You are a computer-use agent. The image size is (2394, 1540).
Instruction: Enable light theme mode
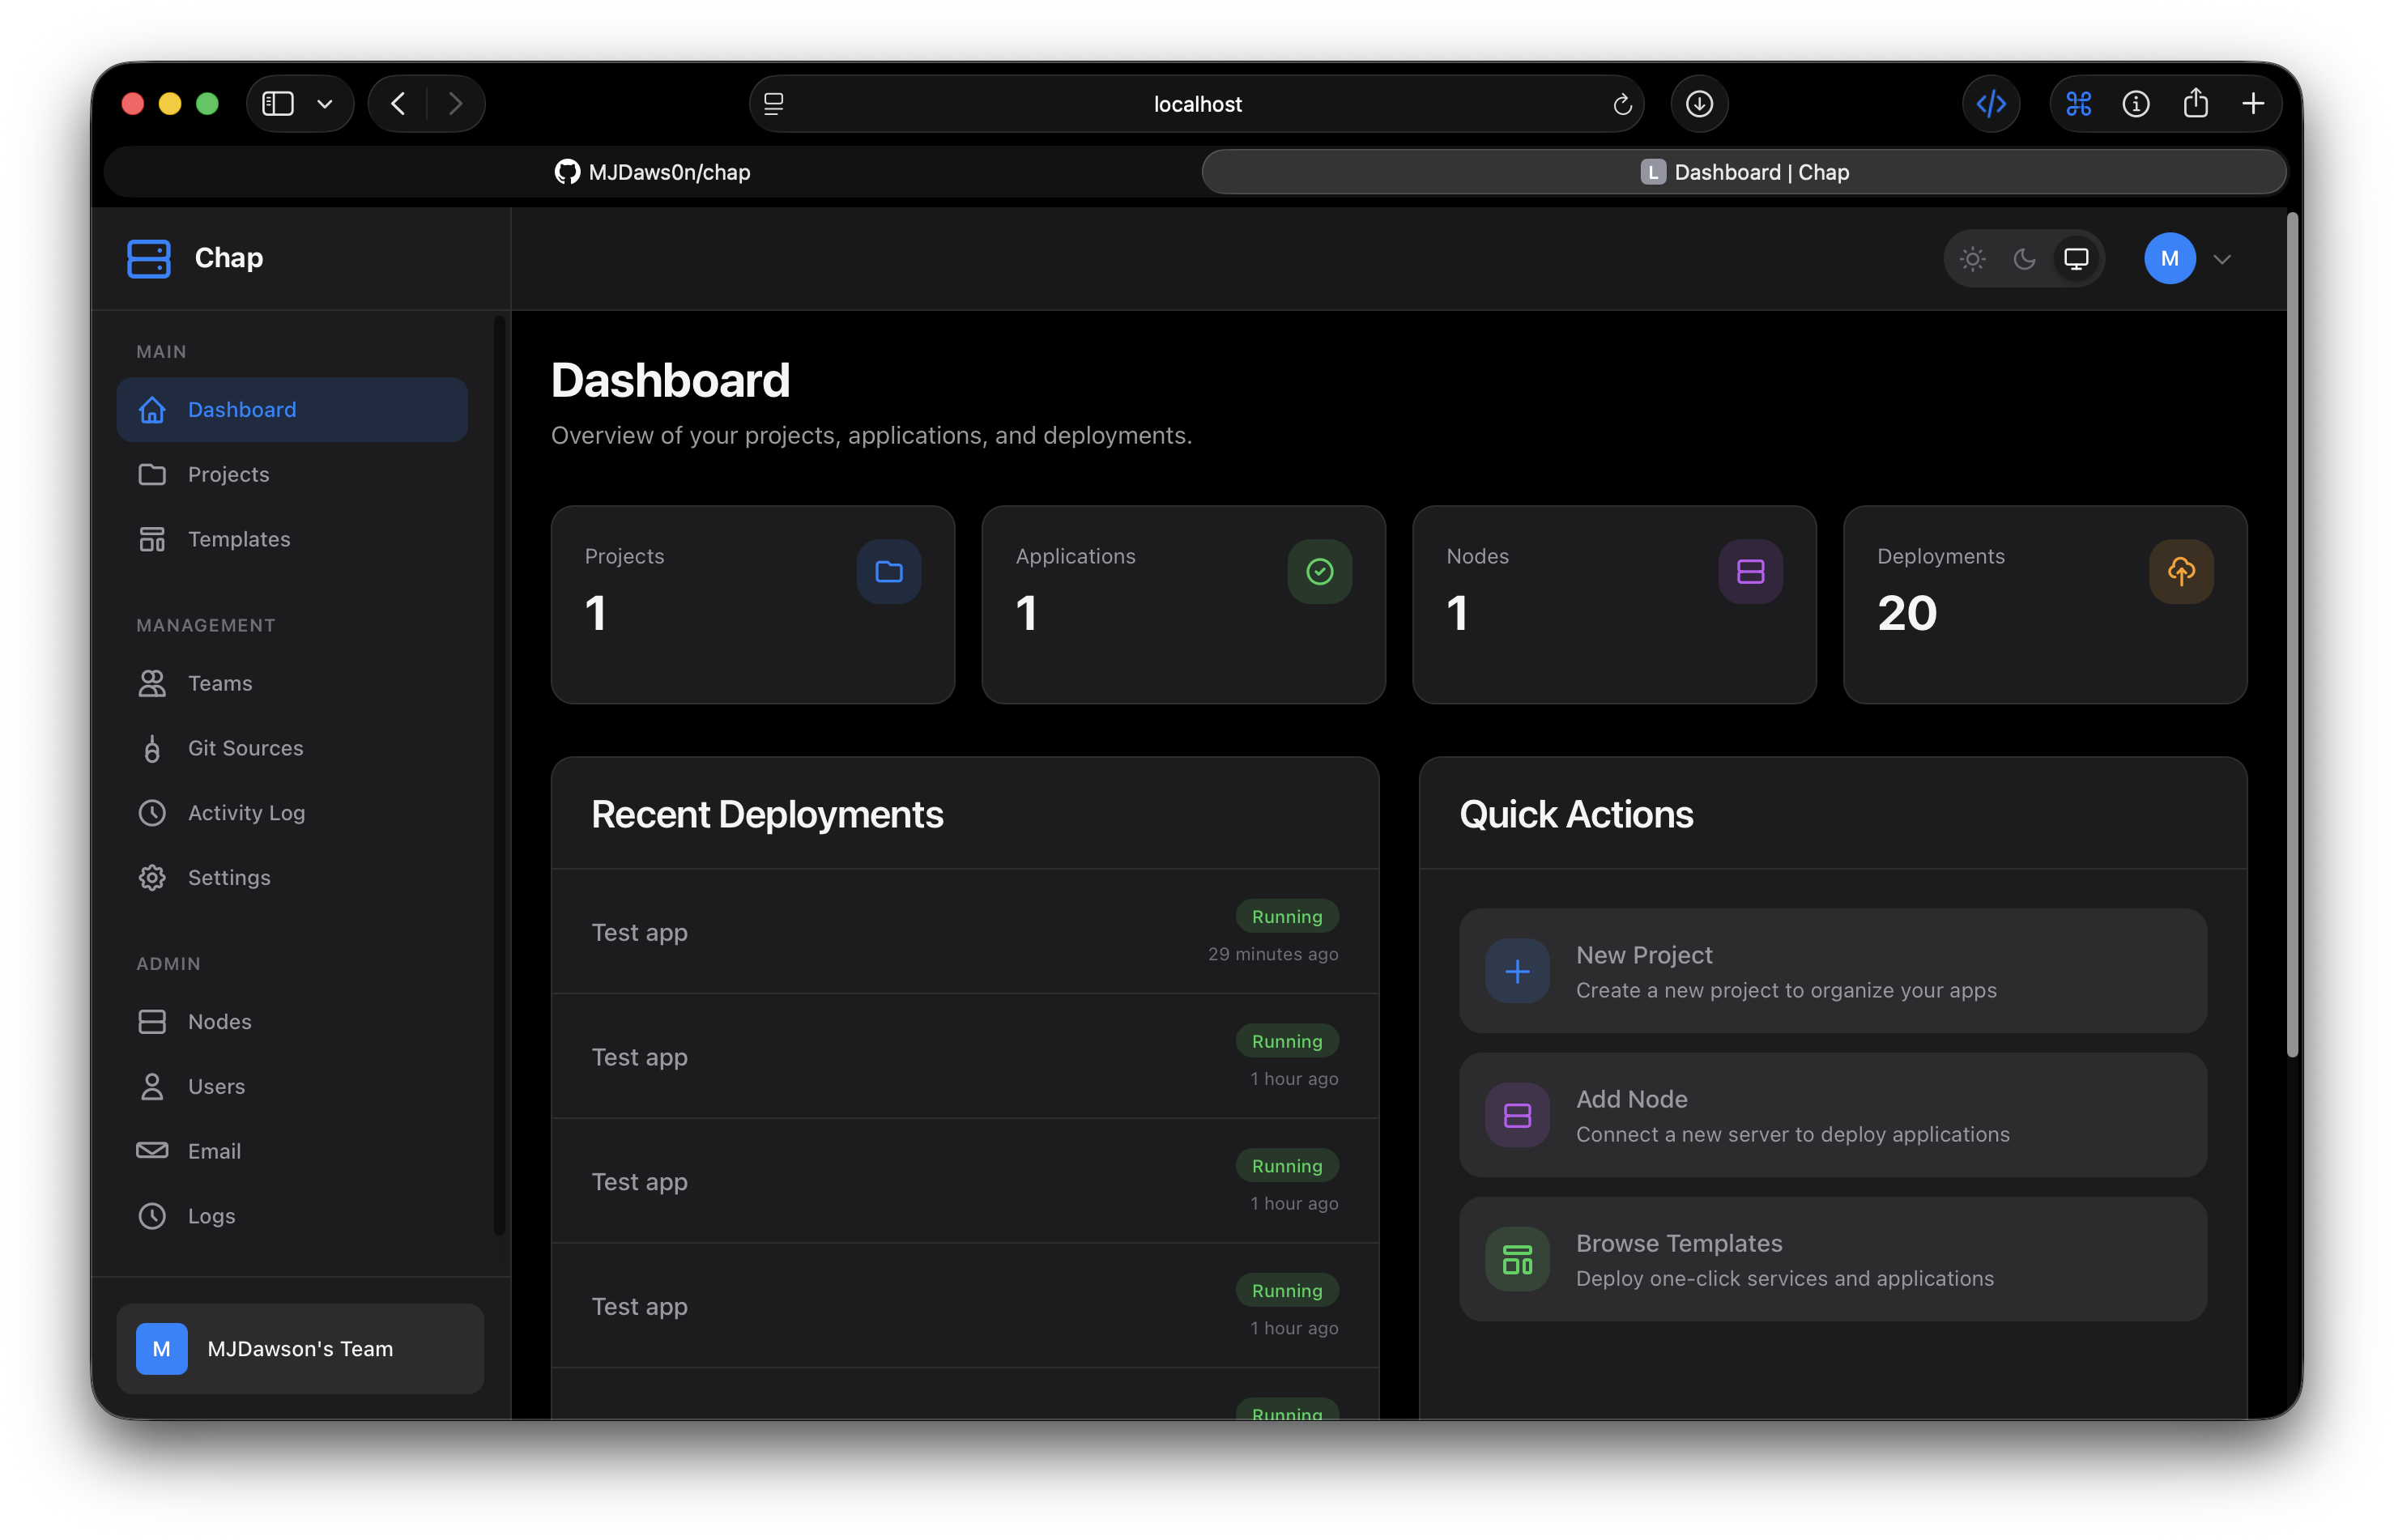click(1971, 258)
